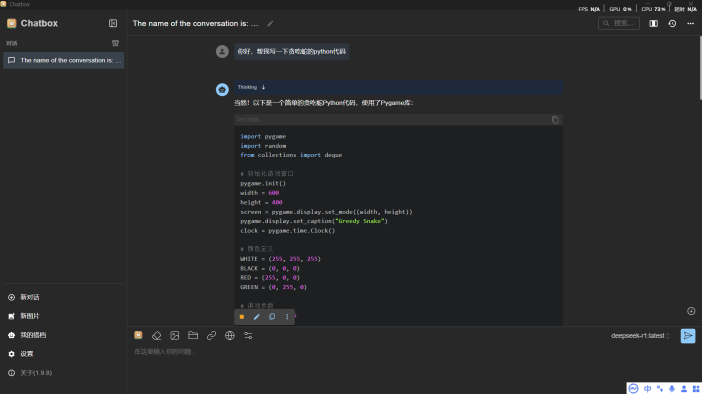Click the IME 中 language indicator in tray
702x394 pixels.
click(647, 389)
